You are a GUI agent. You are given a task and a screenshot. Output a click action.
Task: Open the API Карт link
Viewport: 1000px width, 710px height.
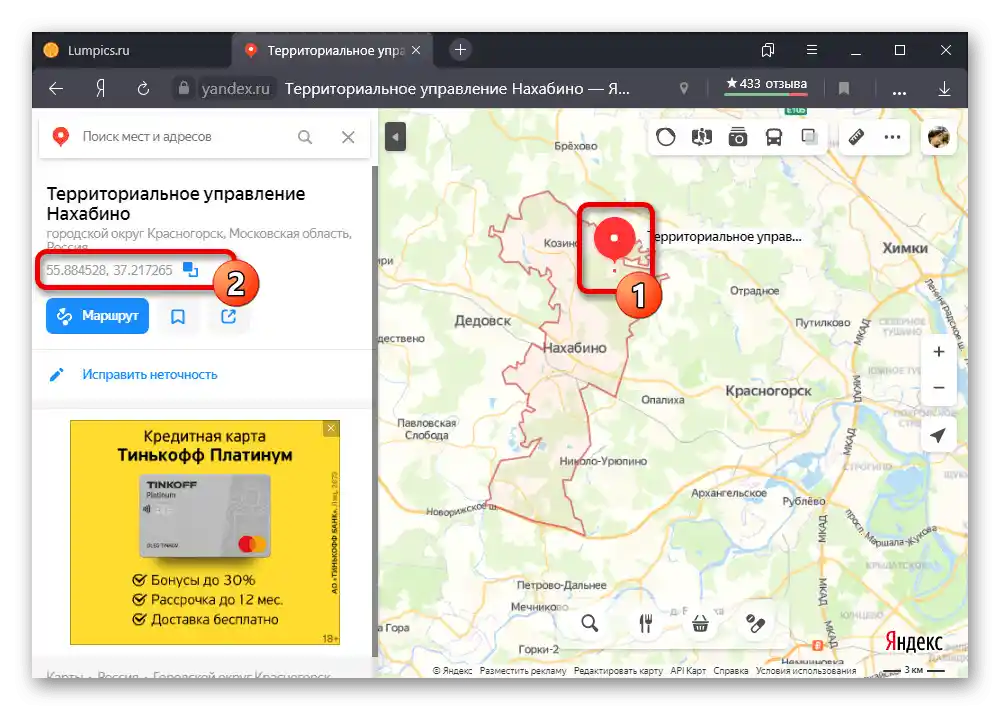[688, 670]
